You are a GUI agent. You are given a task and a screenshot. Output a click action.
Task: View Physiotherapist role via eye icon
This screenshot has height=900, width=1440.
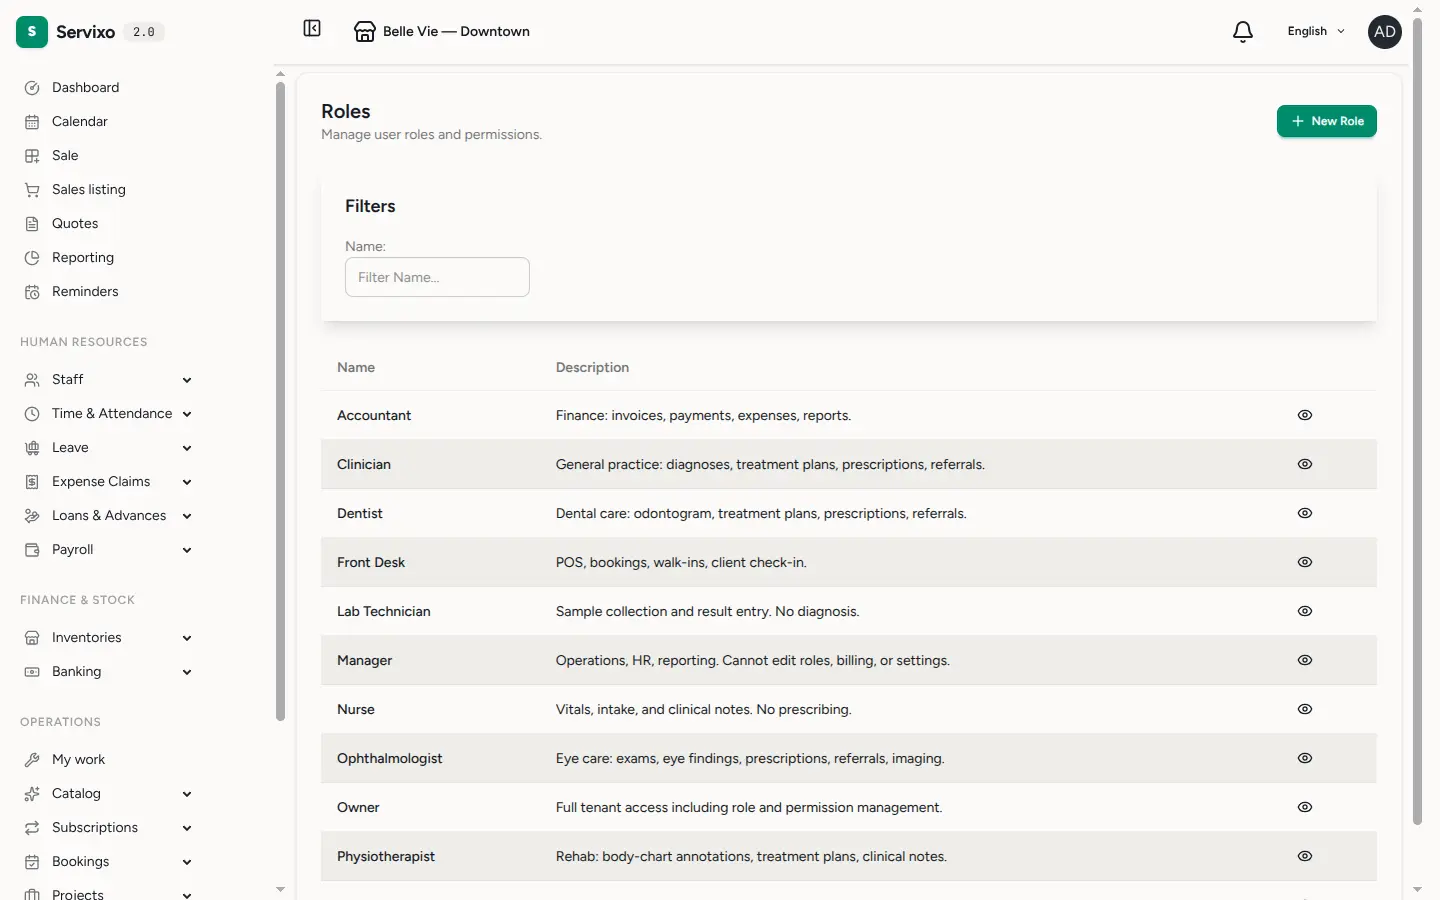1305,856
